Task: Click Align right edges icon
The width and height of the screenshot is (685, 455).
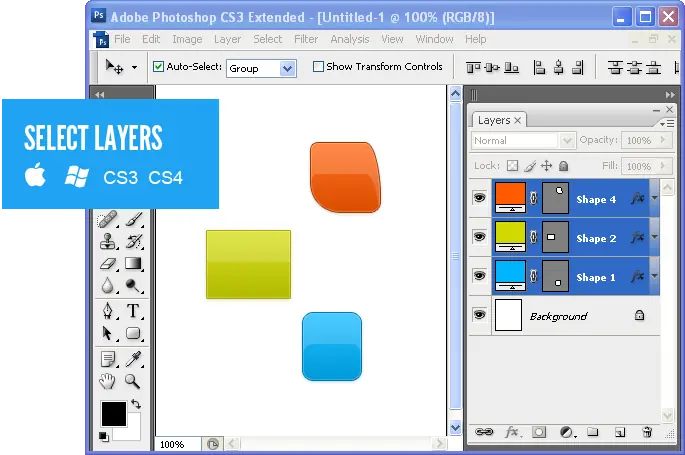Action: coord(578,68)
